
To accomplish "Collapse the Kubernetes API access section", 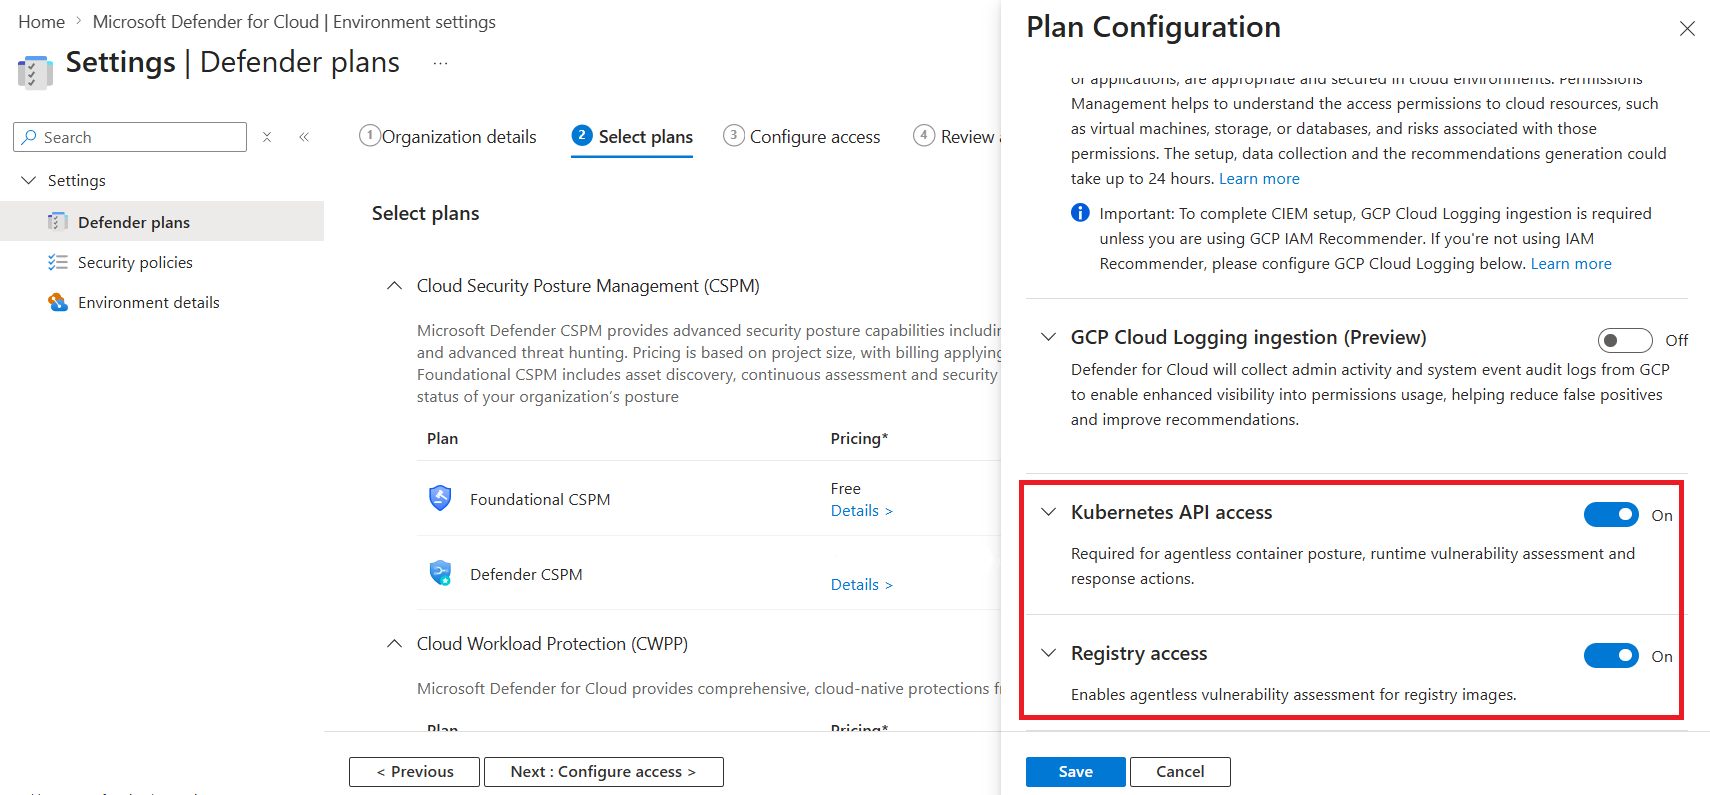I will 1048,512.
